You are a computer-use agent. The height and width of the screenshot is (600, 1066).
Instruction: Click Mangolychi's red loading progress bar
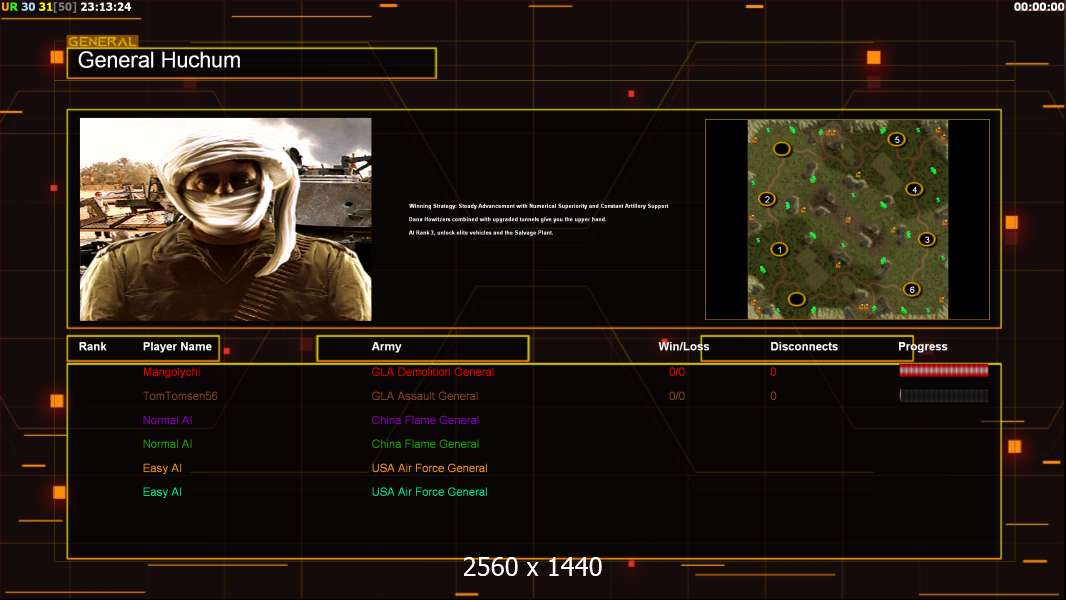click(943, 371)
